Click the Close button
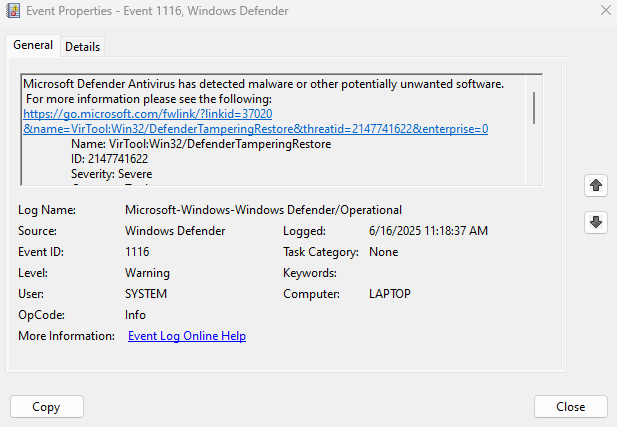 (x=571, y=407)
